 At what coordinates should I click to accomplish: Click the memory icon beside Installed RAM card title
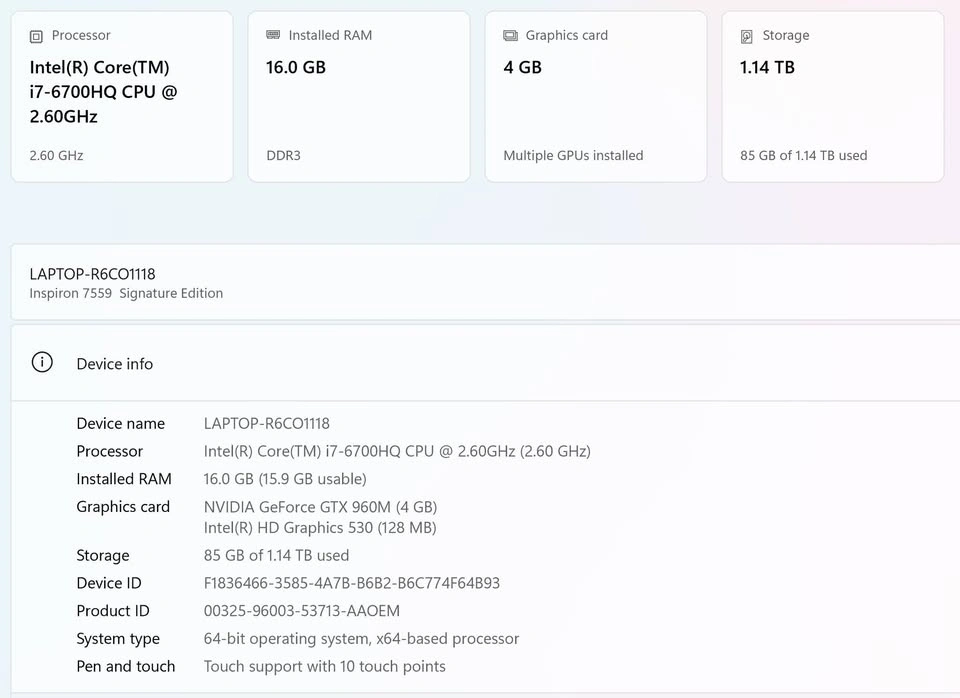[x=273, y=35]
